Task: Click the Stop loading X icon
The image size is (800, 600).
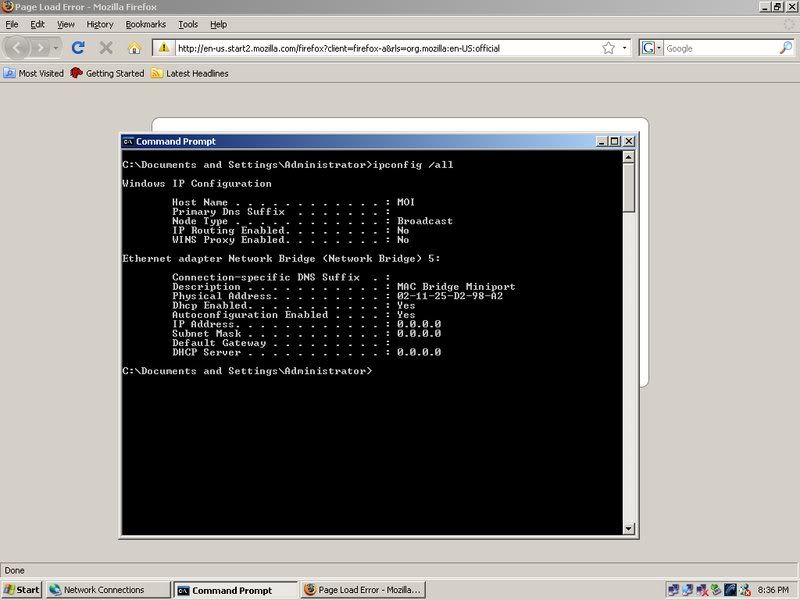Action: [106, 47]
